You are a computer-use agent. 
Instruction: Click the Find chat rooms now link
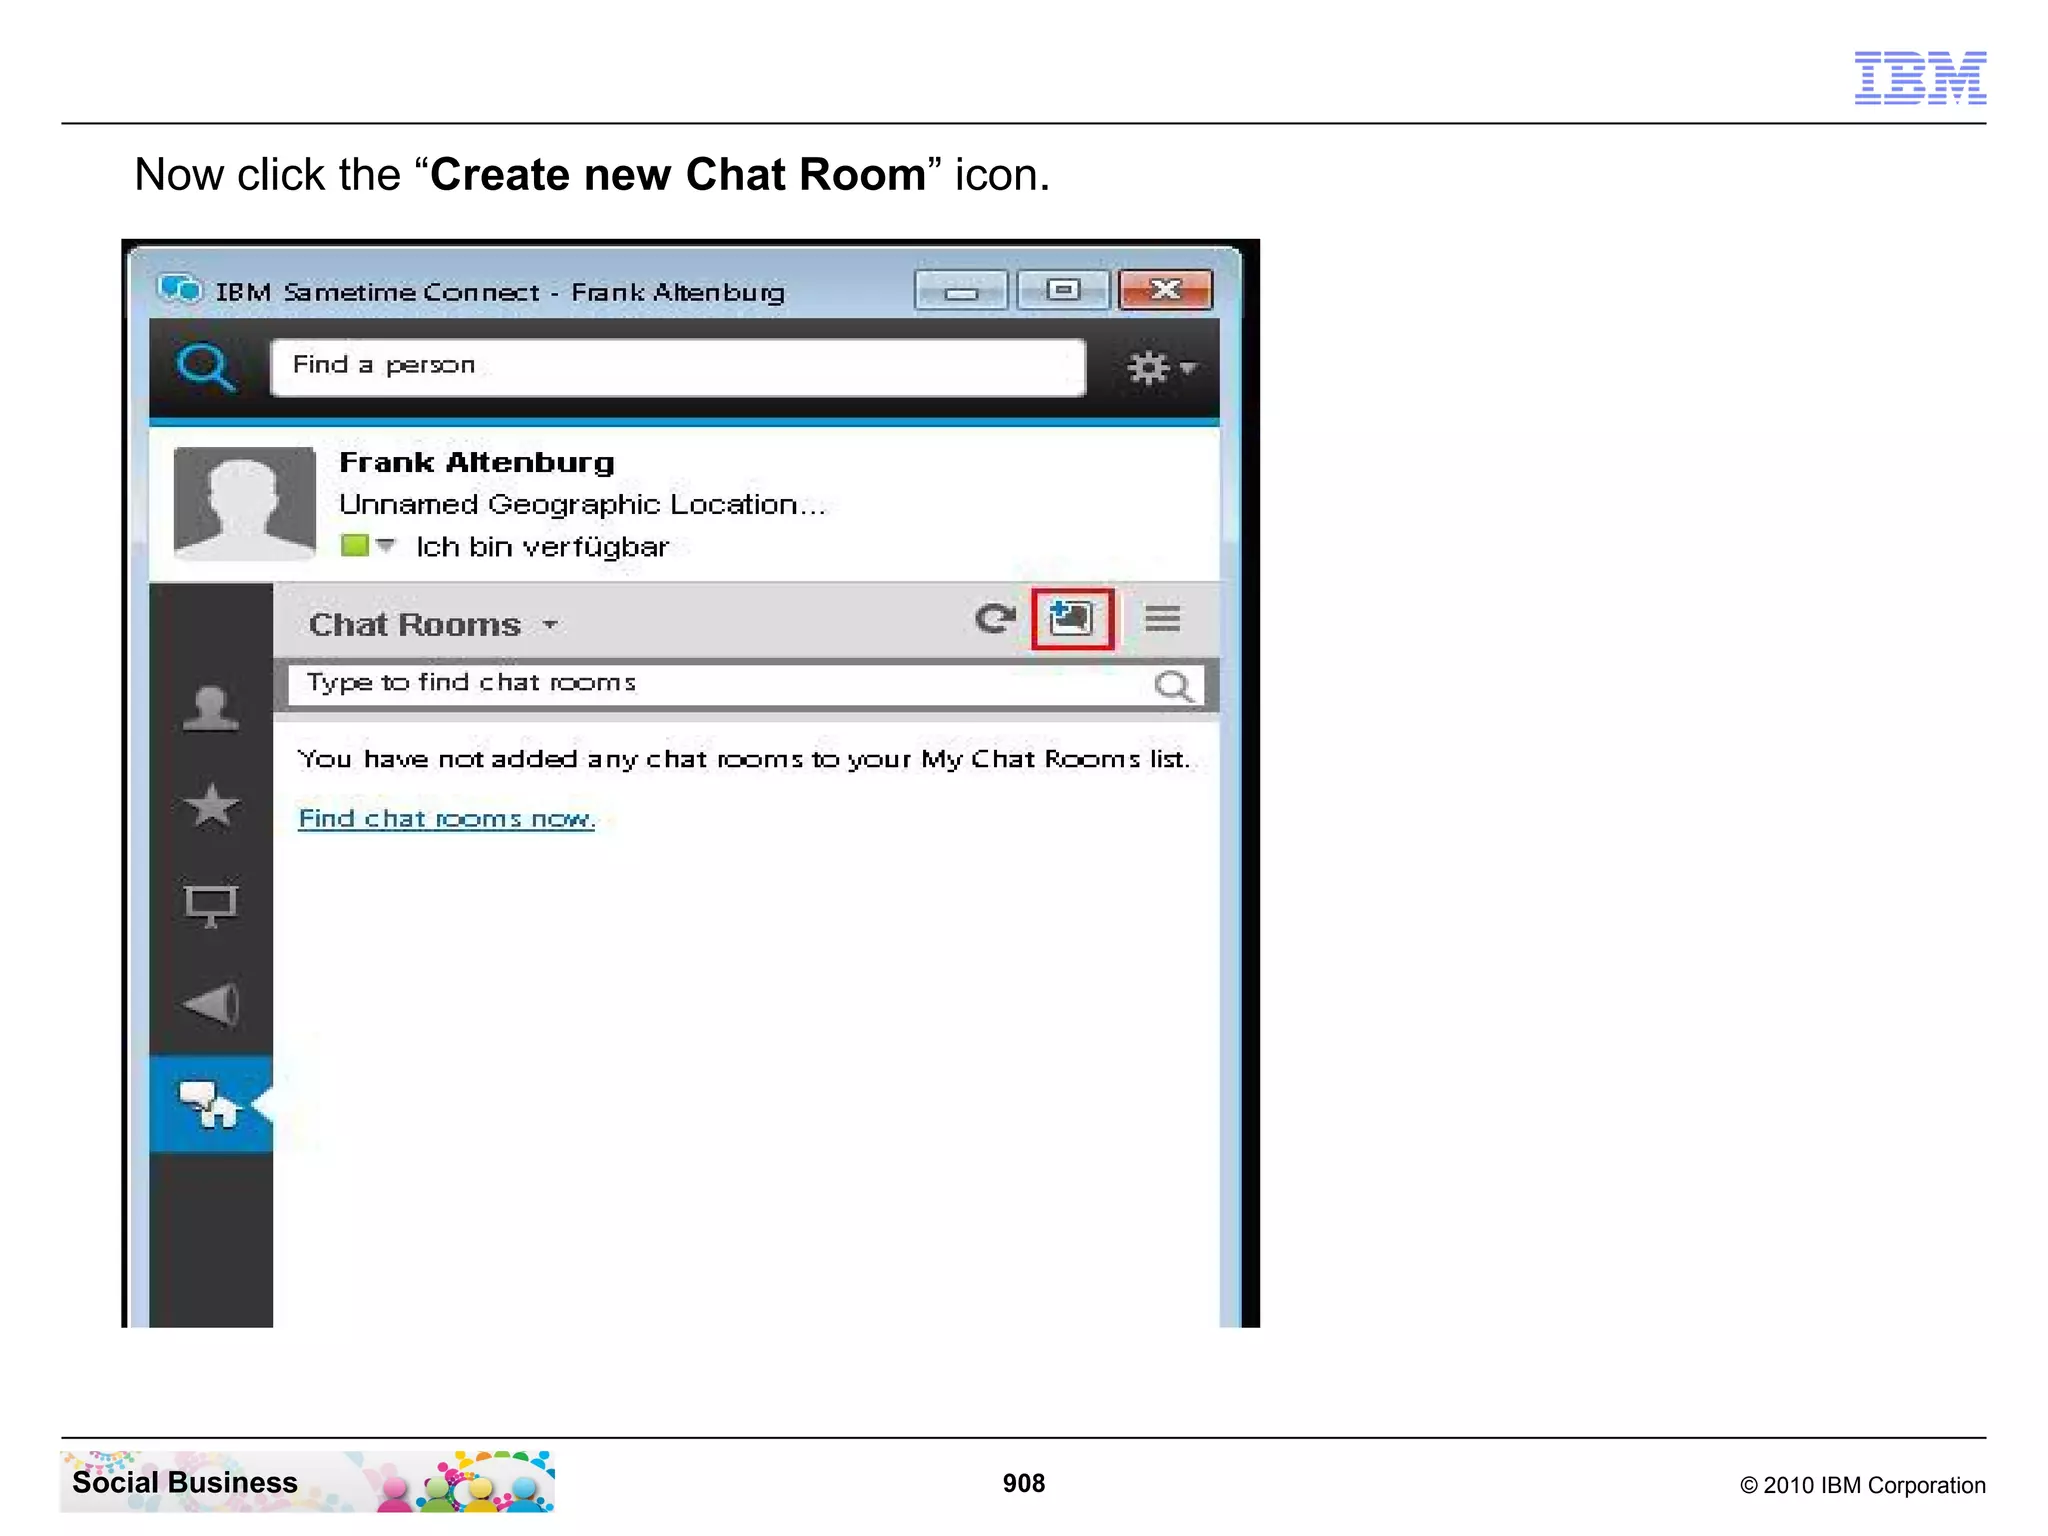[x=446, y=819]
